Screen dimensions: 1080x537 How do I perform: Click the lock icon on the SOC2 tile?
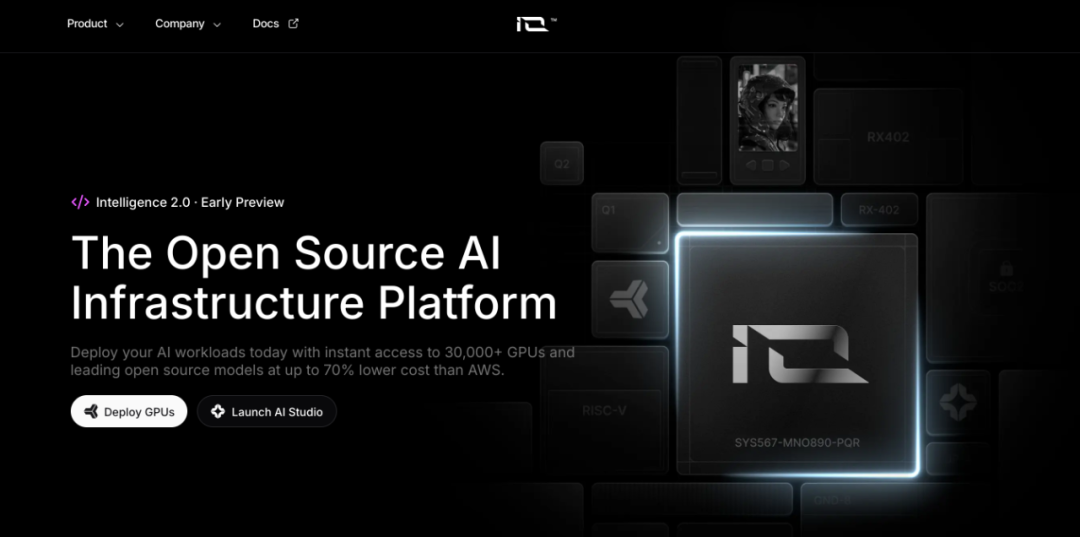pyautogui.click(x=1006, y=268)
